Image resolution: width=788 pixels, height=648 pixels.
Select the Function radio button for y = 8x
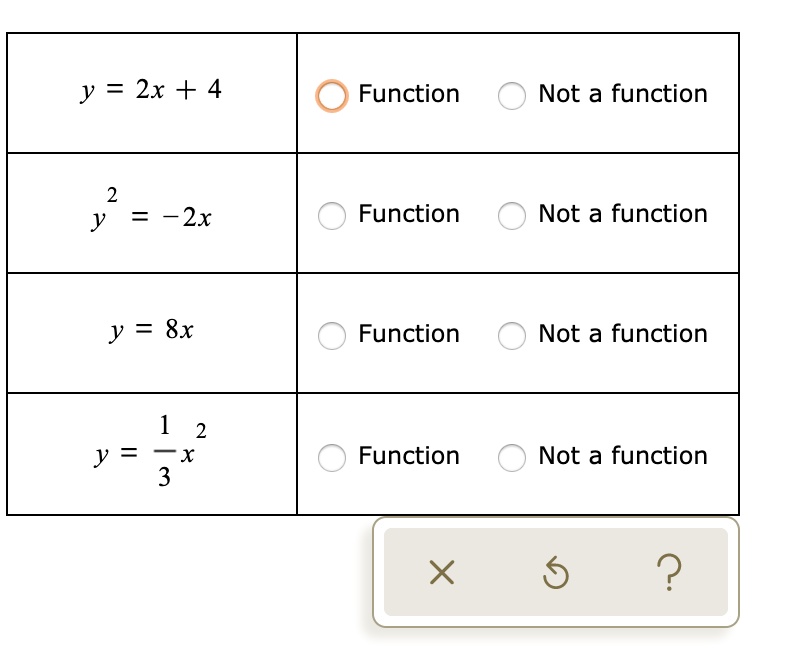tap(332, 335)
